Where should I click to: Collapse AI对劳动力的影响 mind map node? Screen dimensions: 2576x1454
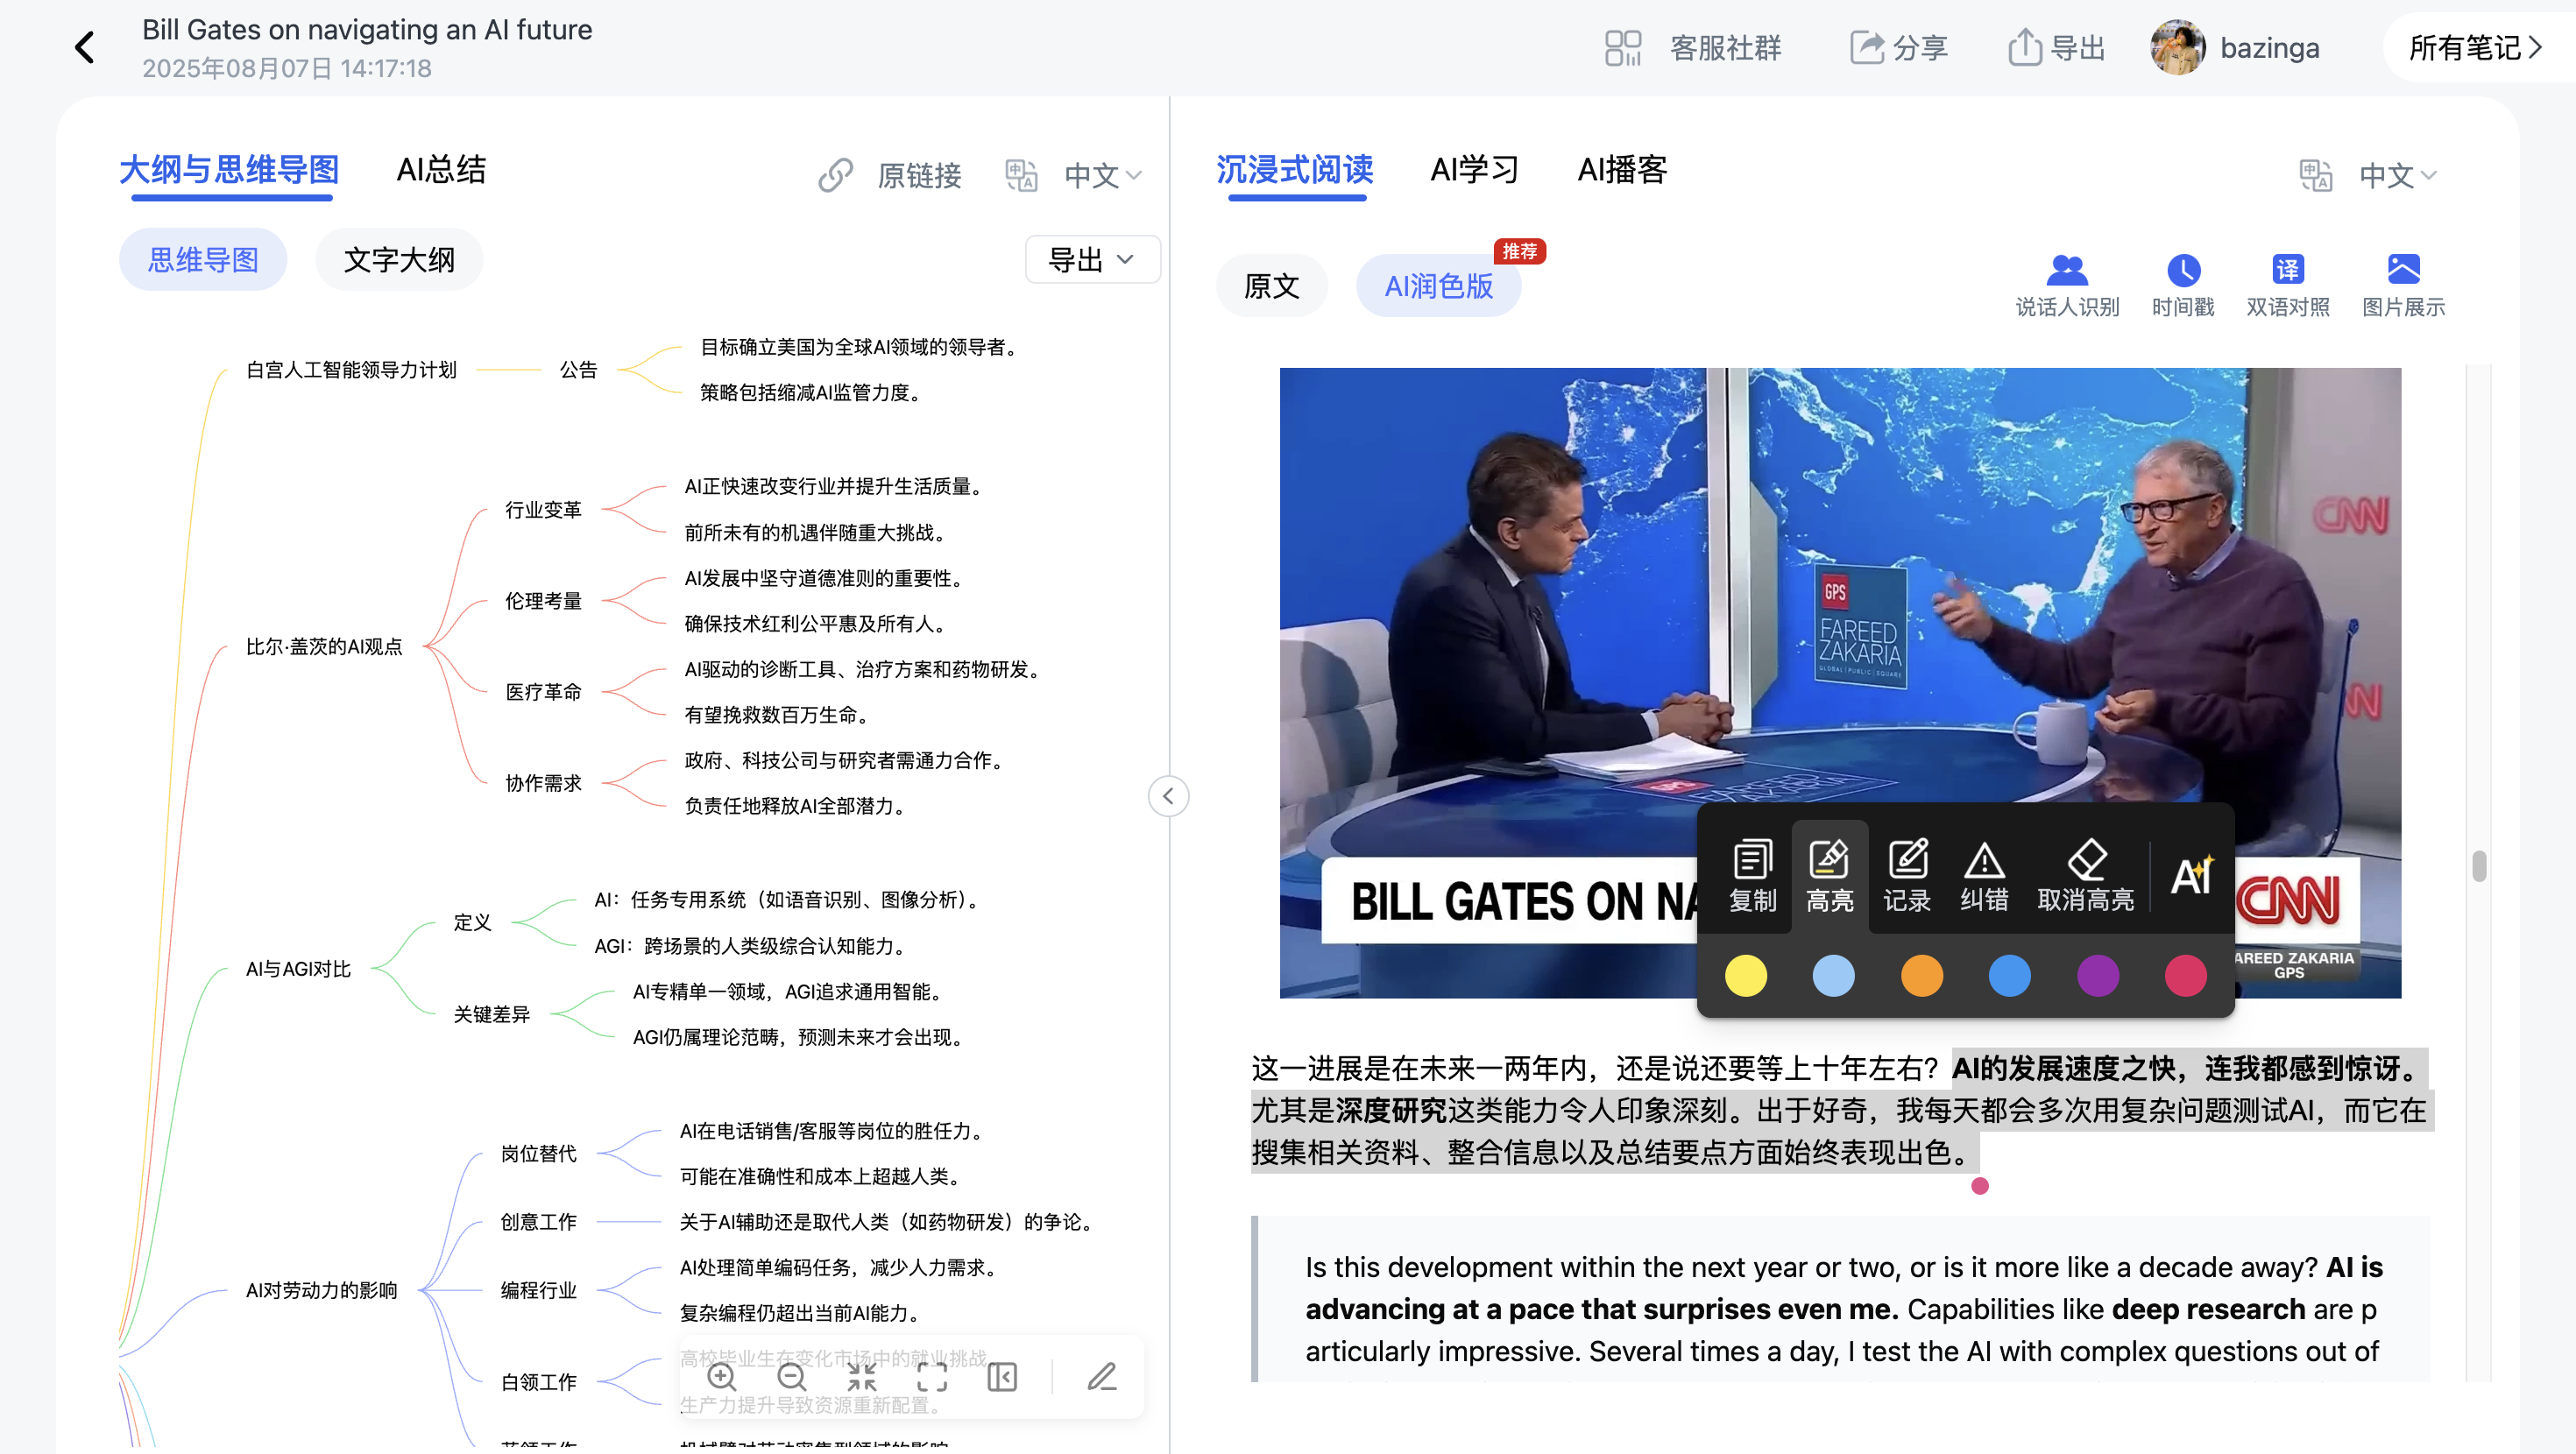coord(322,1290)
